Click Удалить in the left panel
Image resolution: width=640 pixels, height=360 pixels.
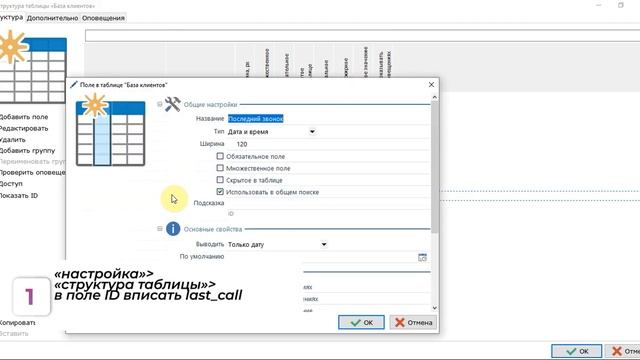pos(13,140)
